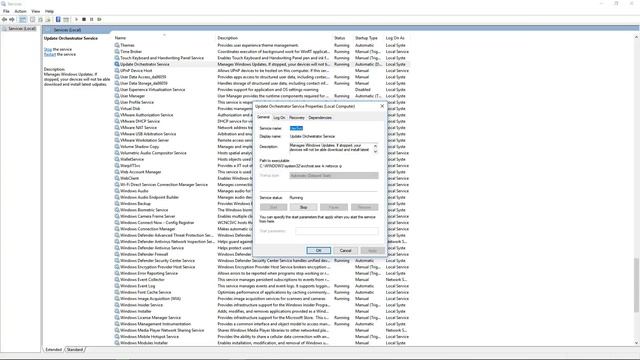Click the gear icon beside Windows Audio
The width and height of the screenshot is (640, 360).
tap(117, 191)
